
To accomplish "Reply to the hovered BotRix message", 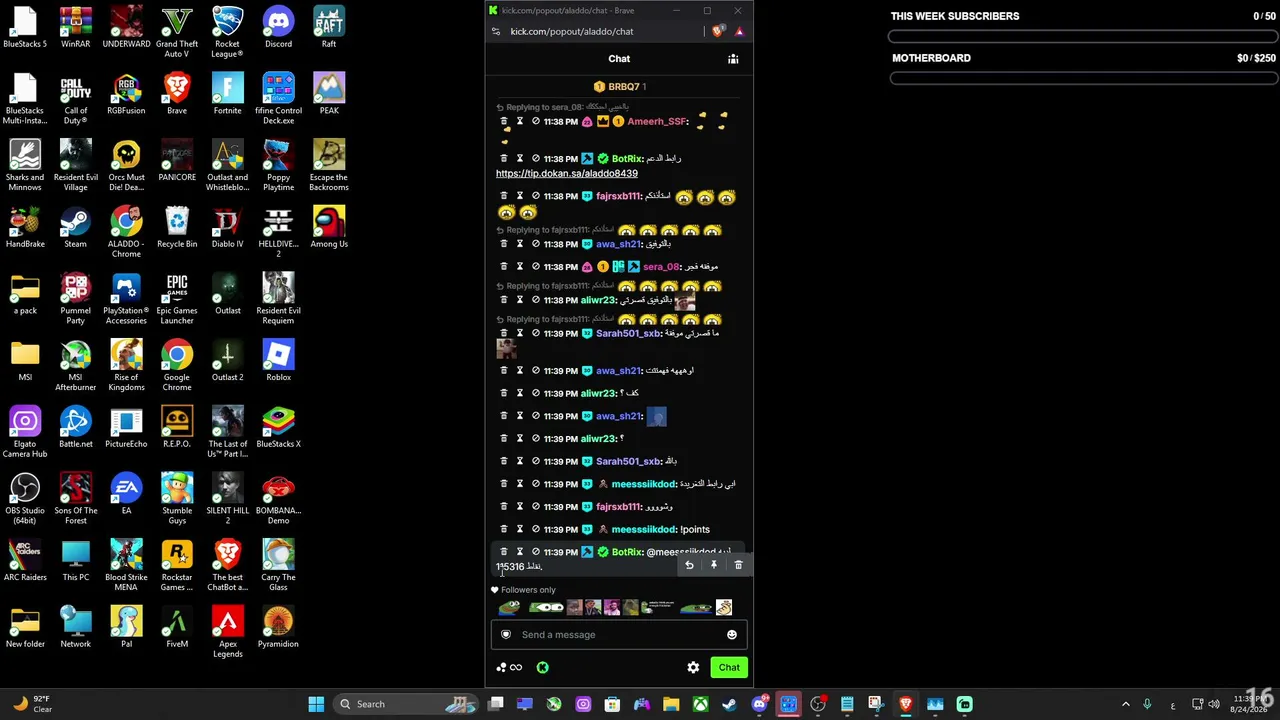I will click(689, 566).
